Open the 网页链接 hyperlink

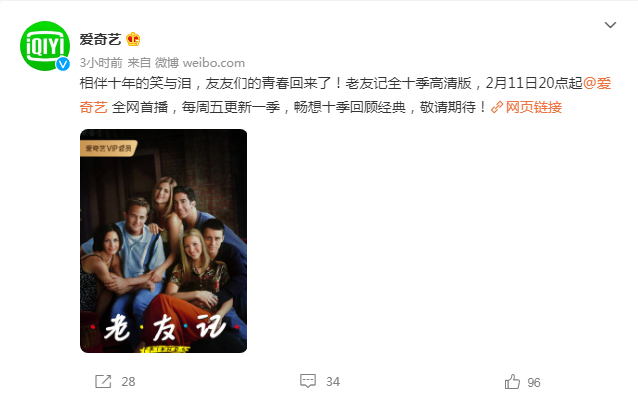click(x=533, y=107)
